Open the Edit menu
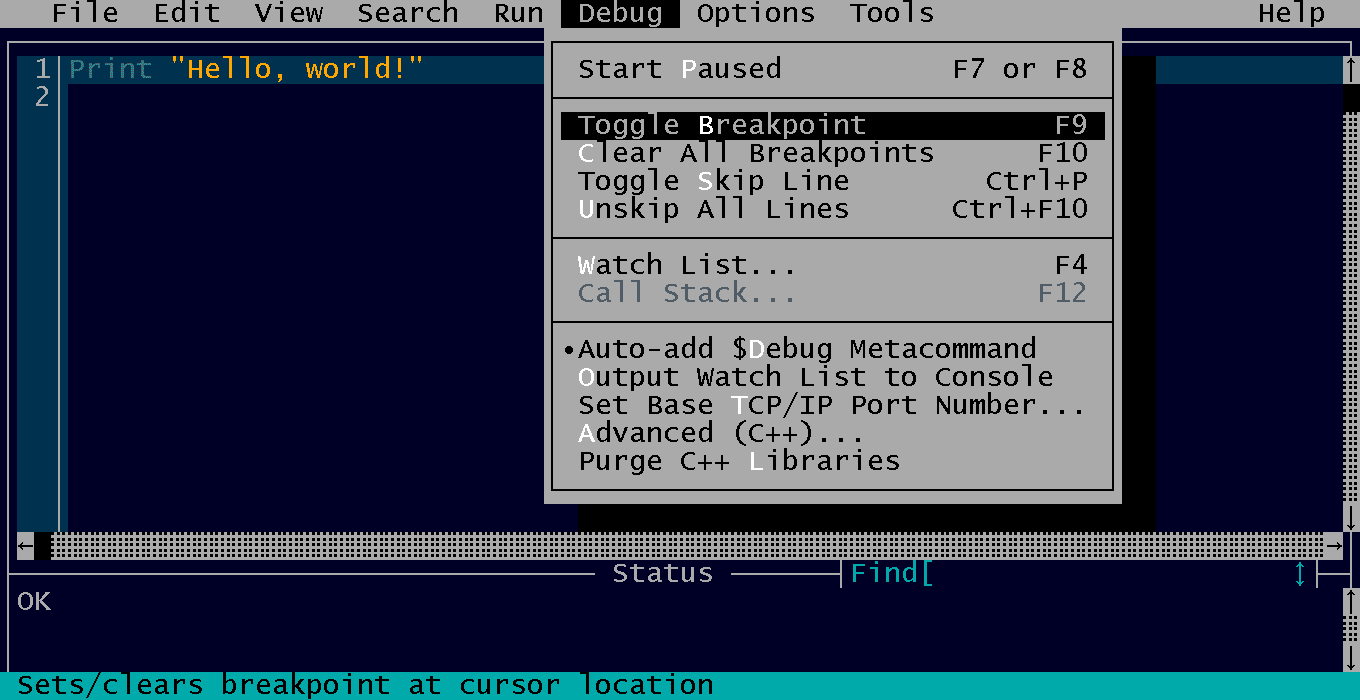The width and height of the screenshot is (1360, 700). click(x=187, y=13)
